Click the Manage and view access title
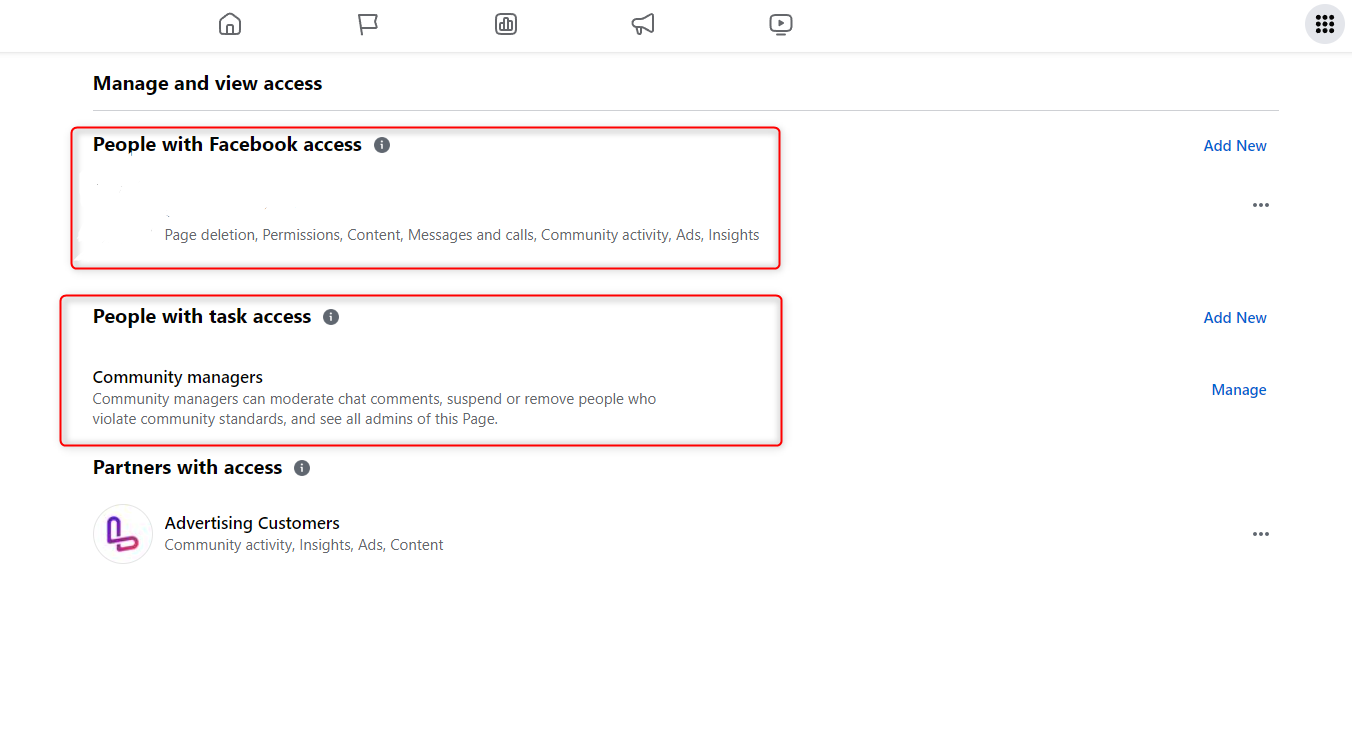The height and width of the screenshot is (745, 1352). coord(208,84)
